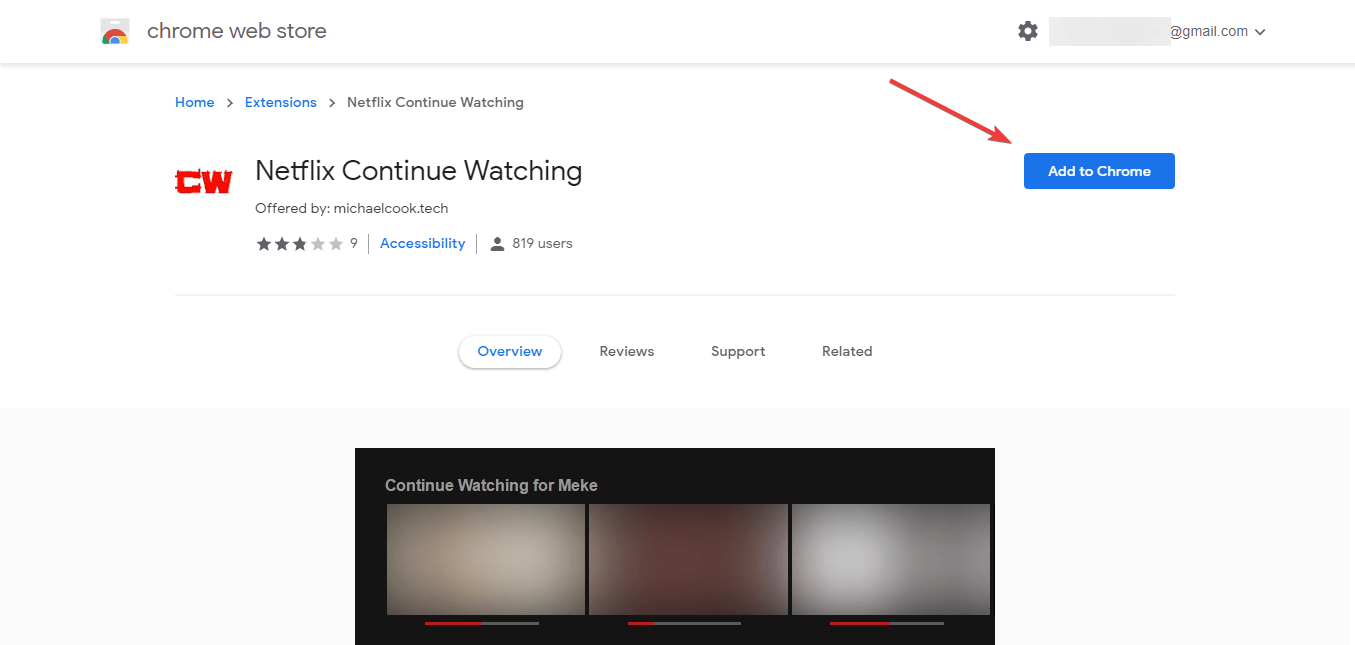This screenshot has width=1355, height=645.
Task: Open the Reviews tab
Action: click(627, 352)
